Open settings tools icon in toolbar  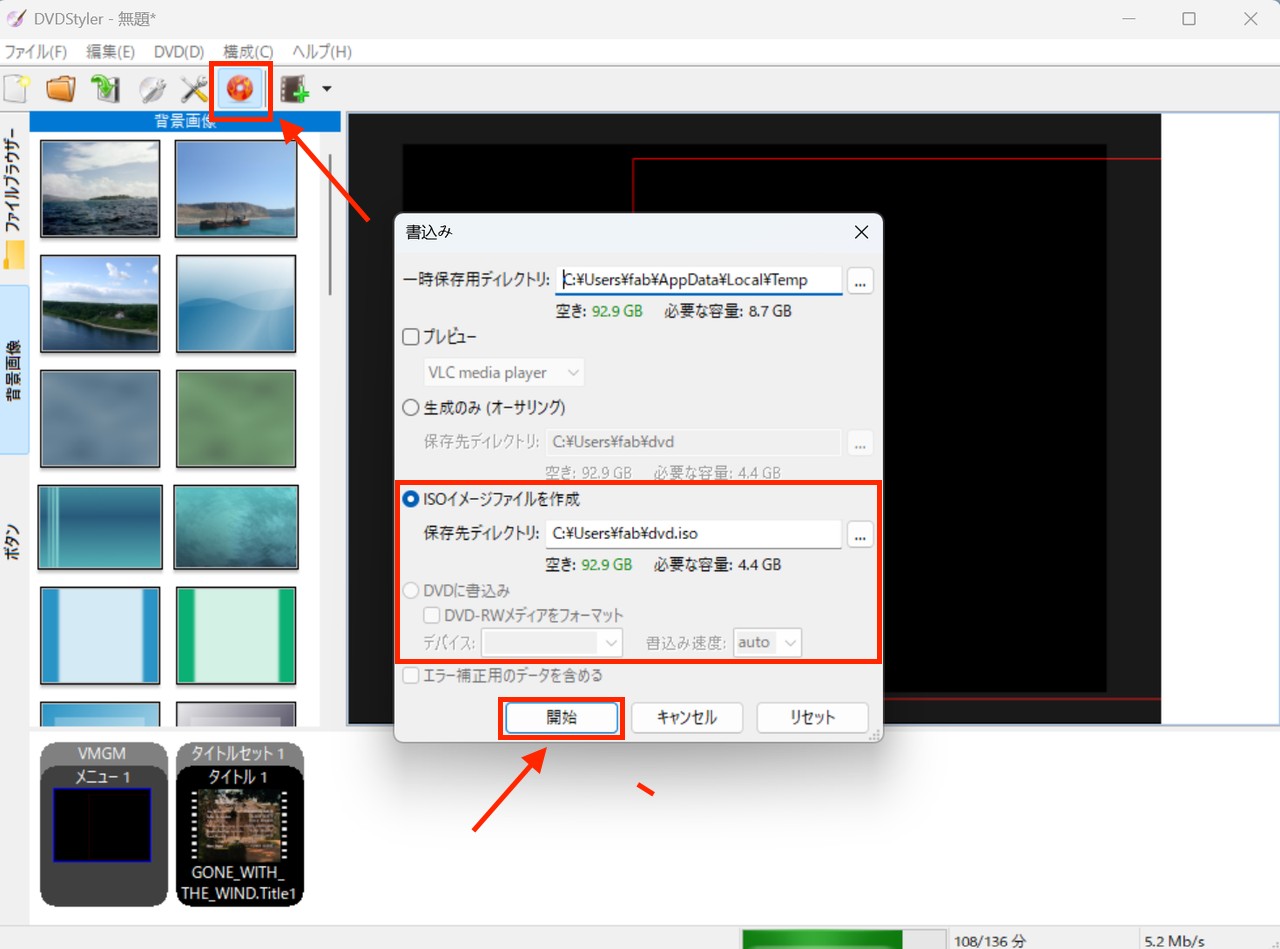194,89
